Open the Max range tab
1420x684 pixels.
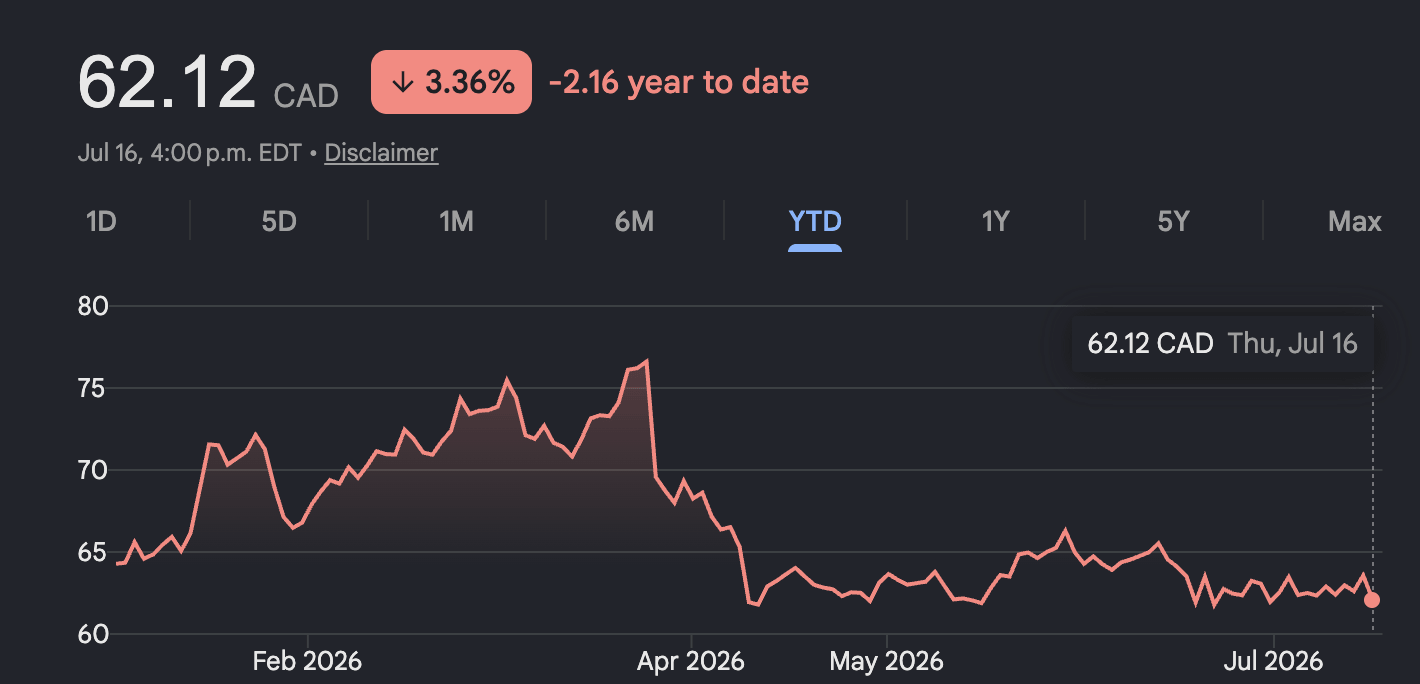click(x=1354, y=221)
